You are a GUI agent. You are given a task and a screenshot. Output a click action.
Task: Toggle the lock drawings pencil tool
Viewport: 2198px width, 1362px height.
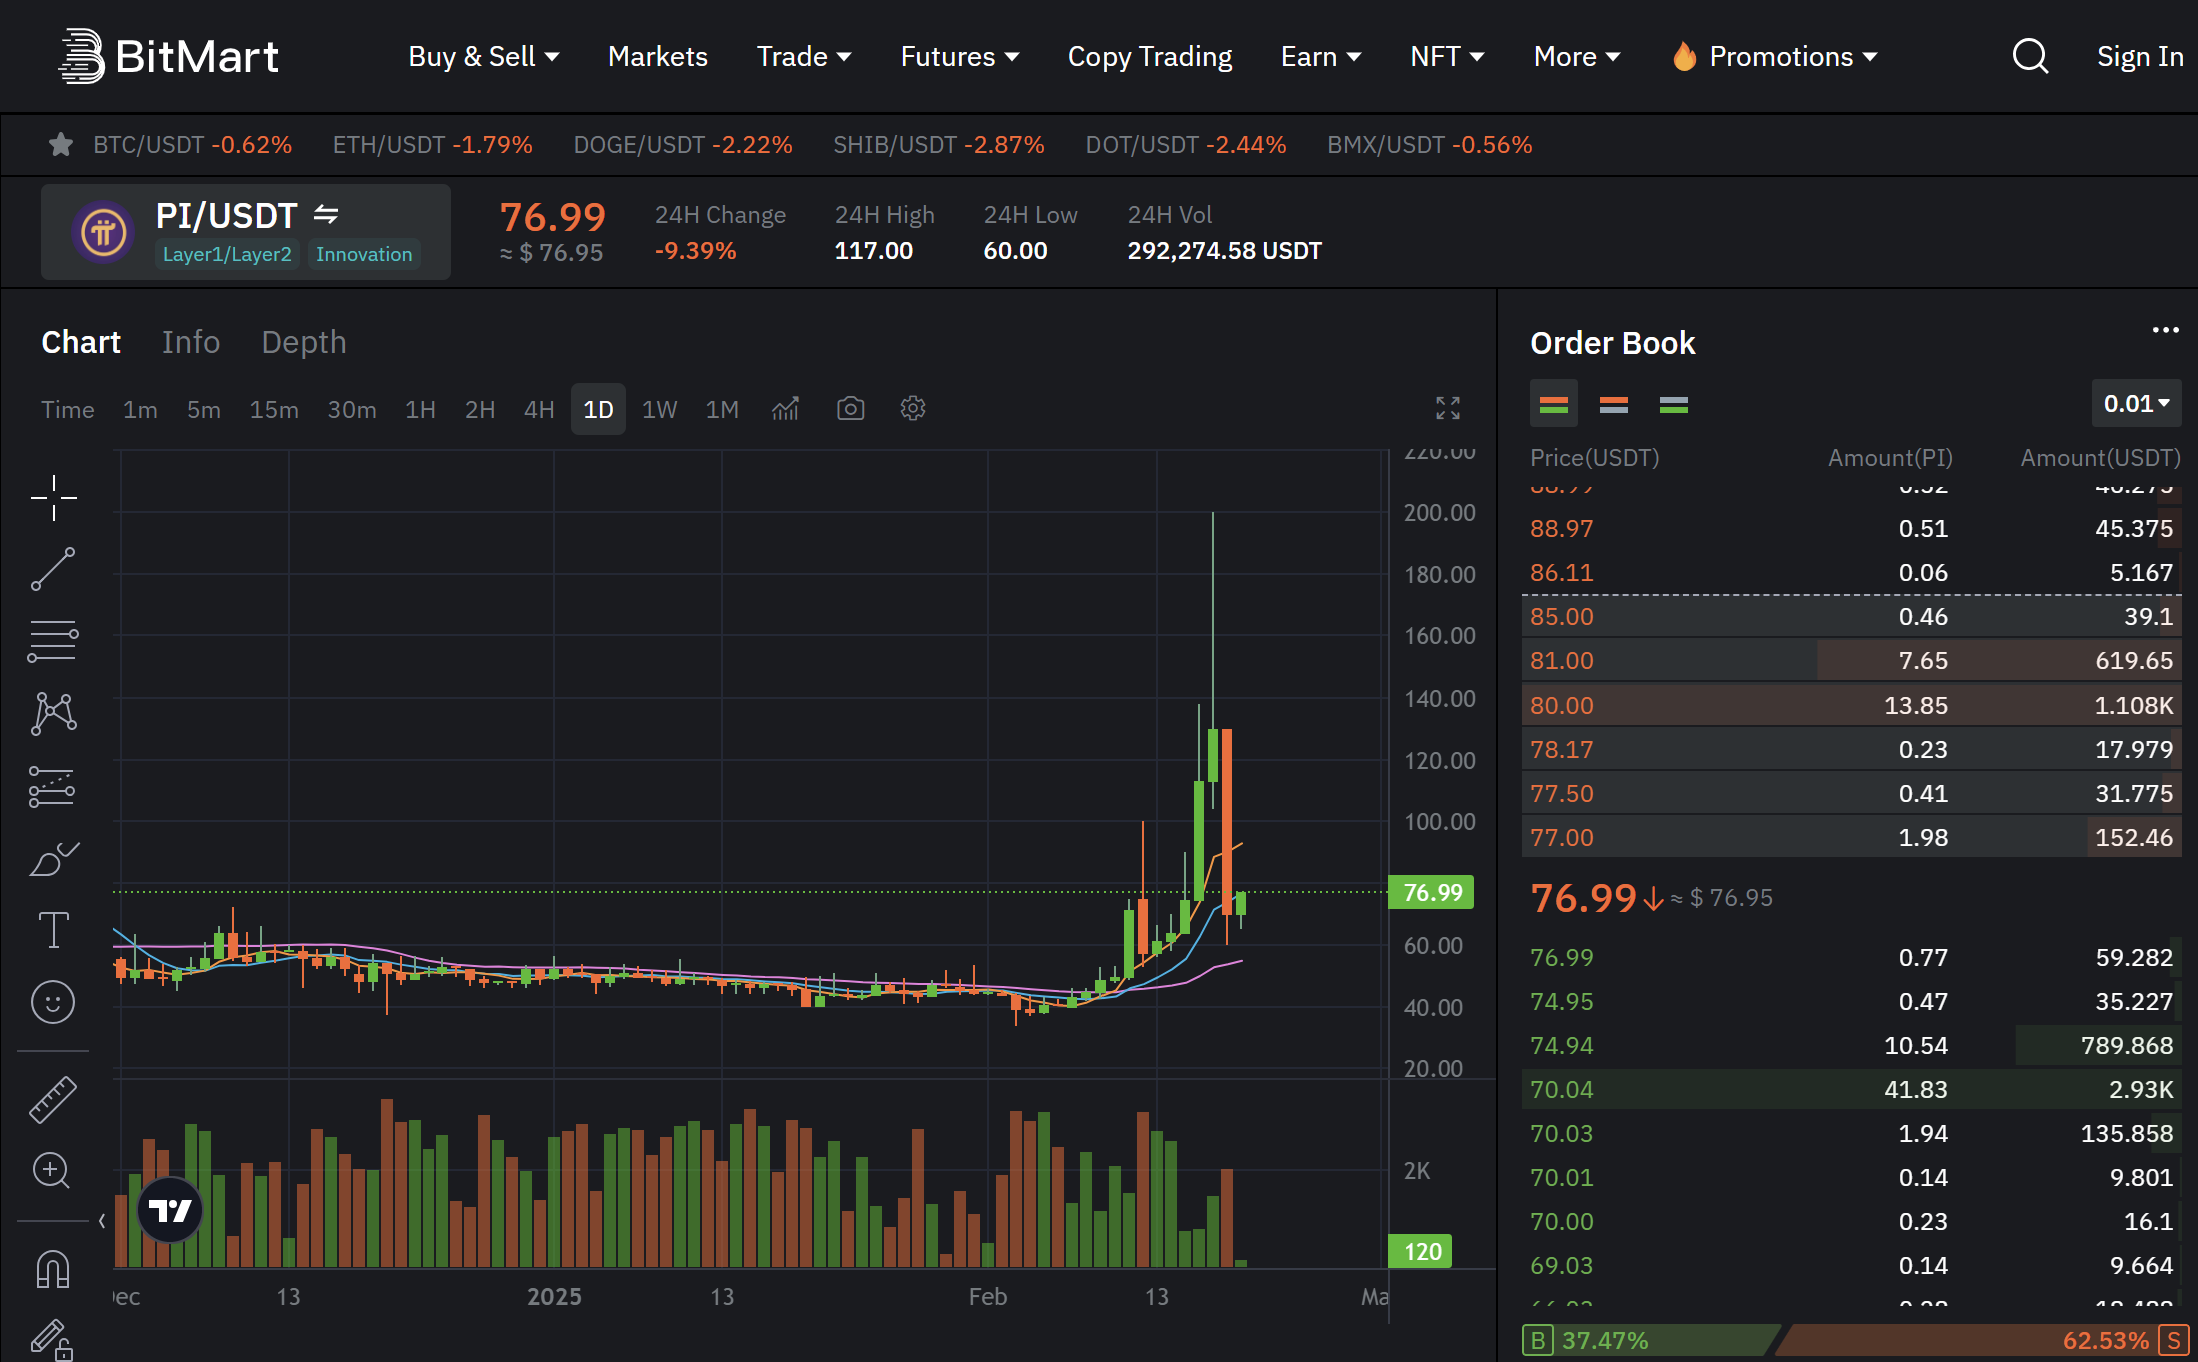pyautogui.click(x=51, y=1340)
